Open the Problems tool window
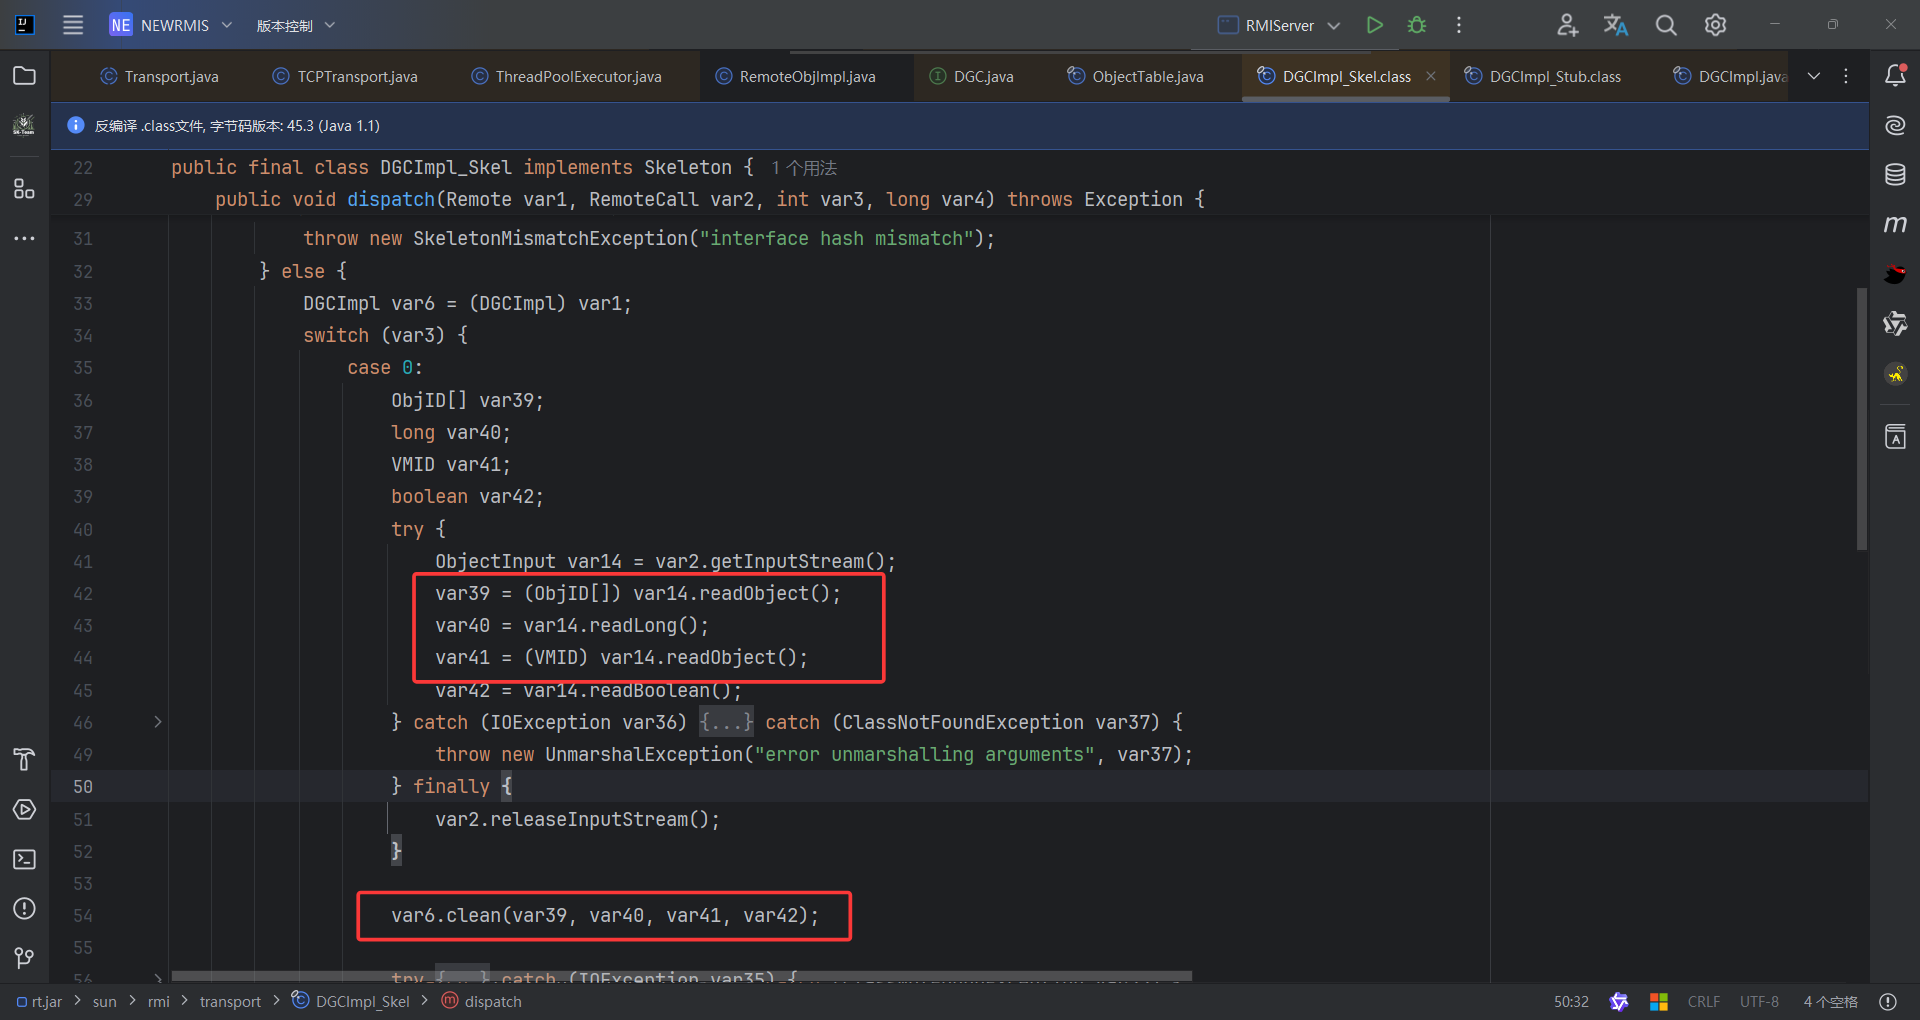 (24, 908)
